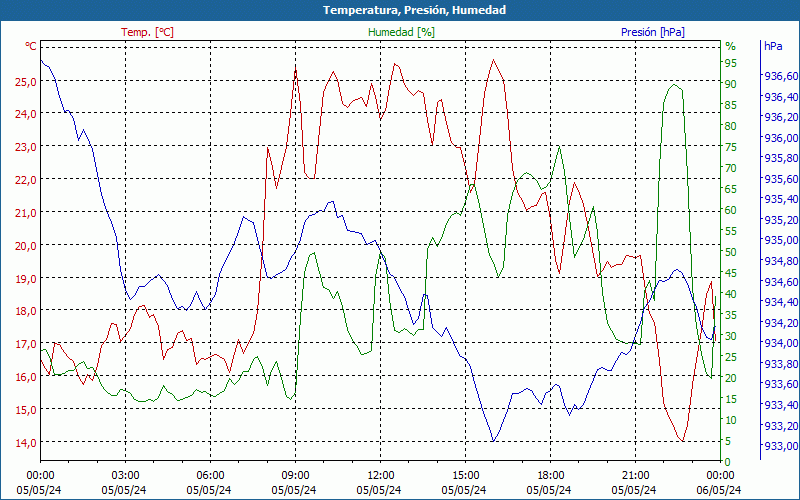Click the "15:00" time axis label

coord(464,476)
